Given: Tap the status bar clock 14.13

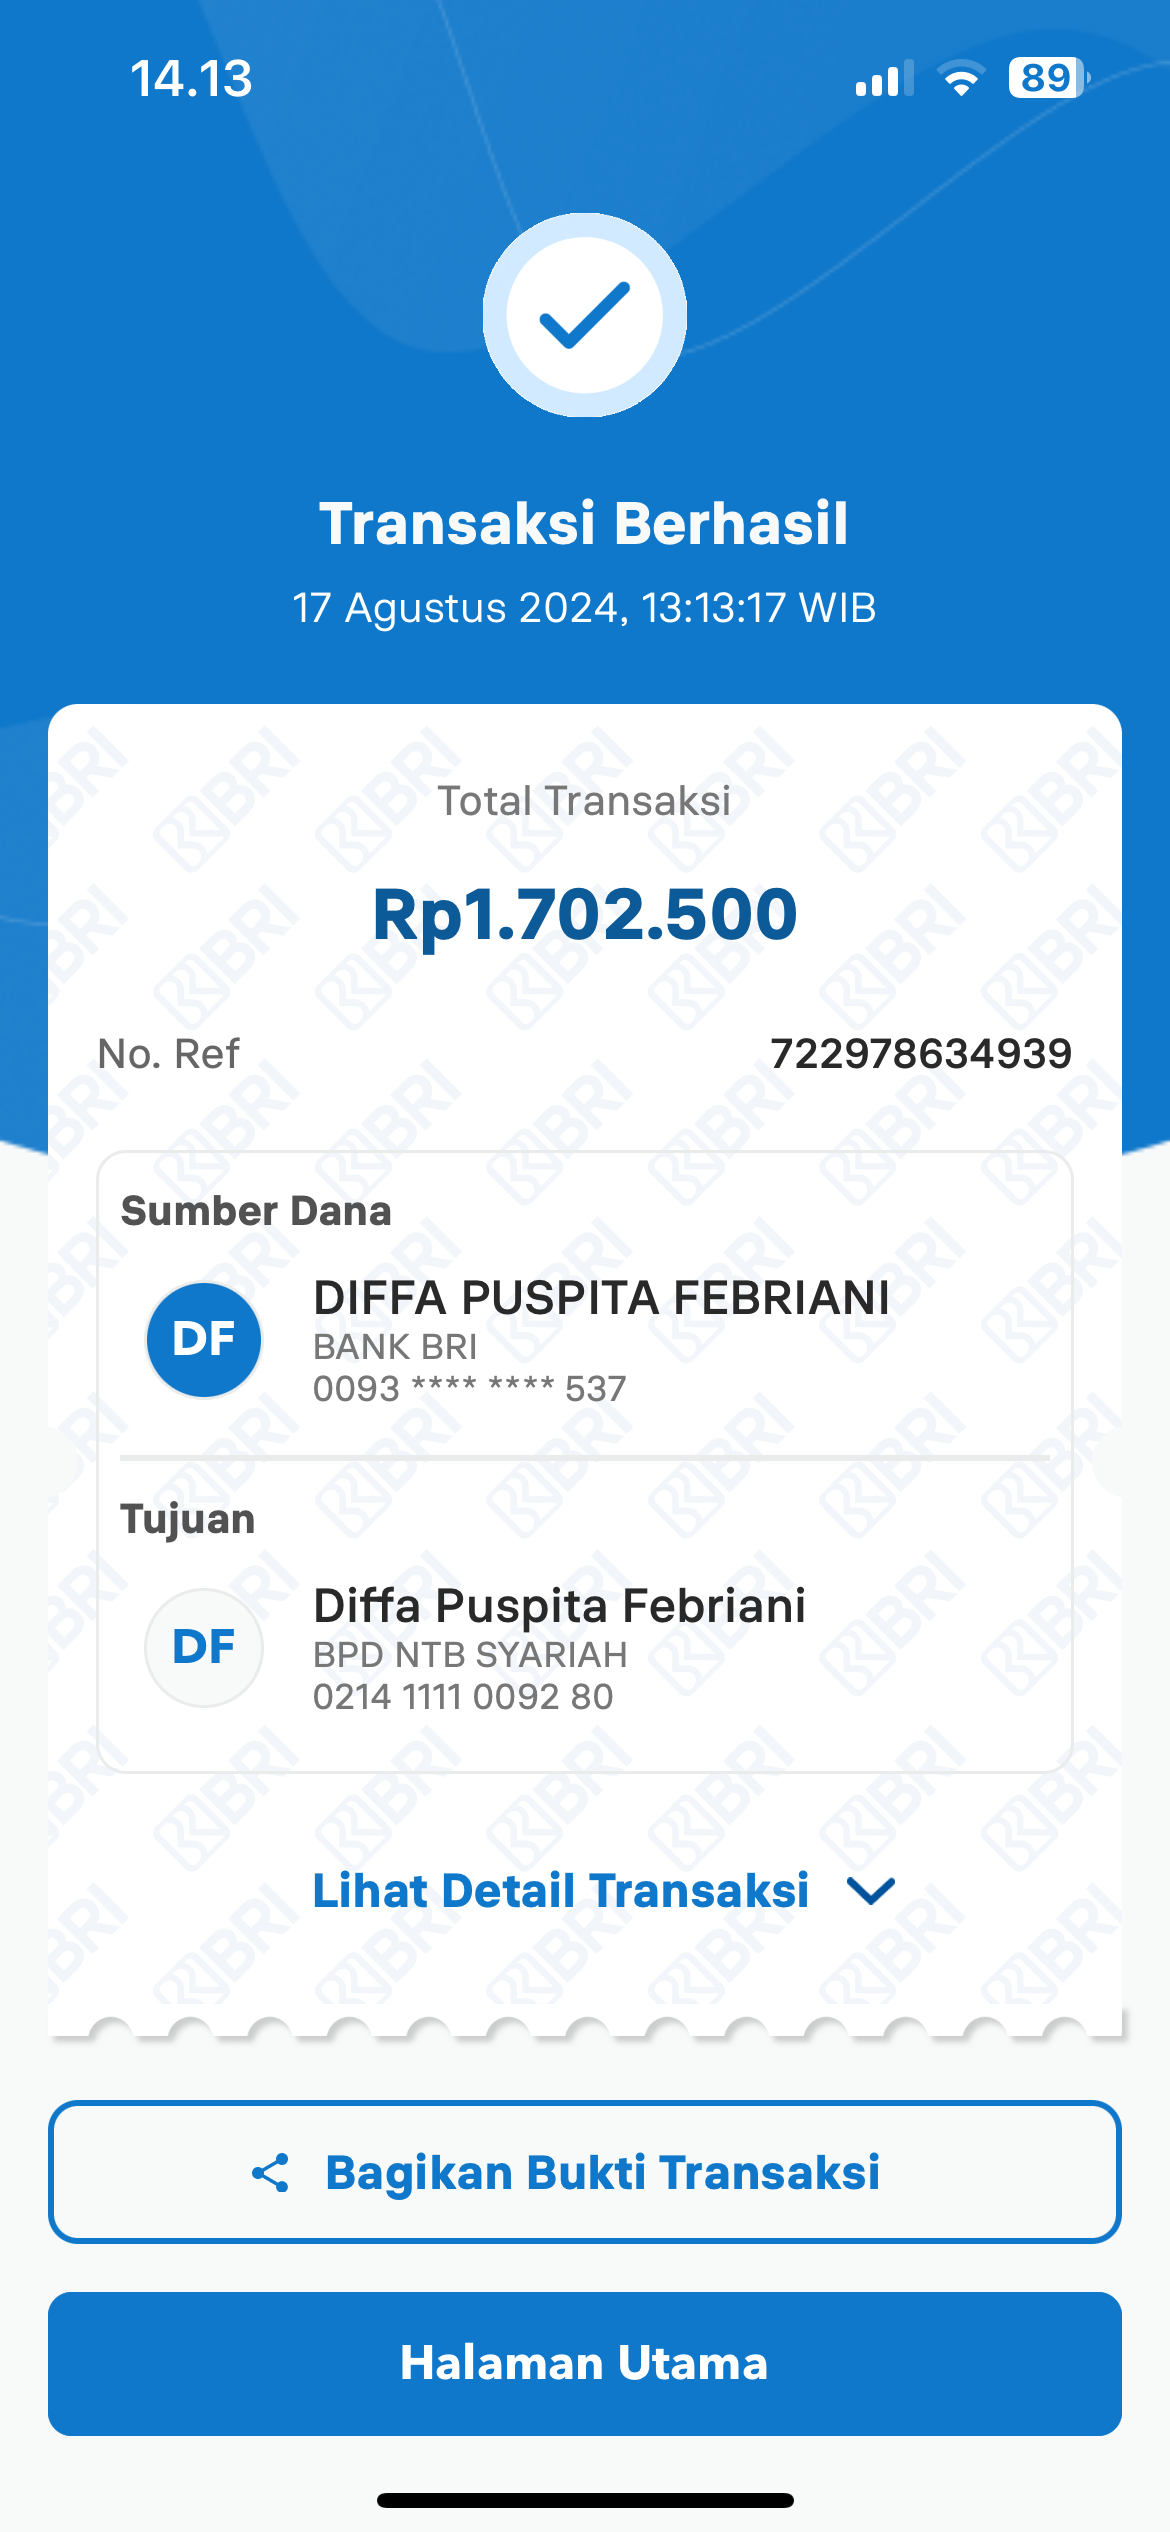Looking at the screenshot, I should point(191,79).
